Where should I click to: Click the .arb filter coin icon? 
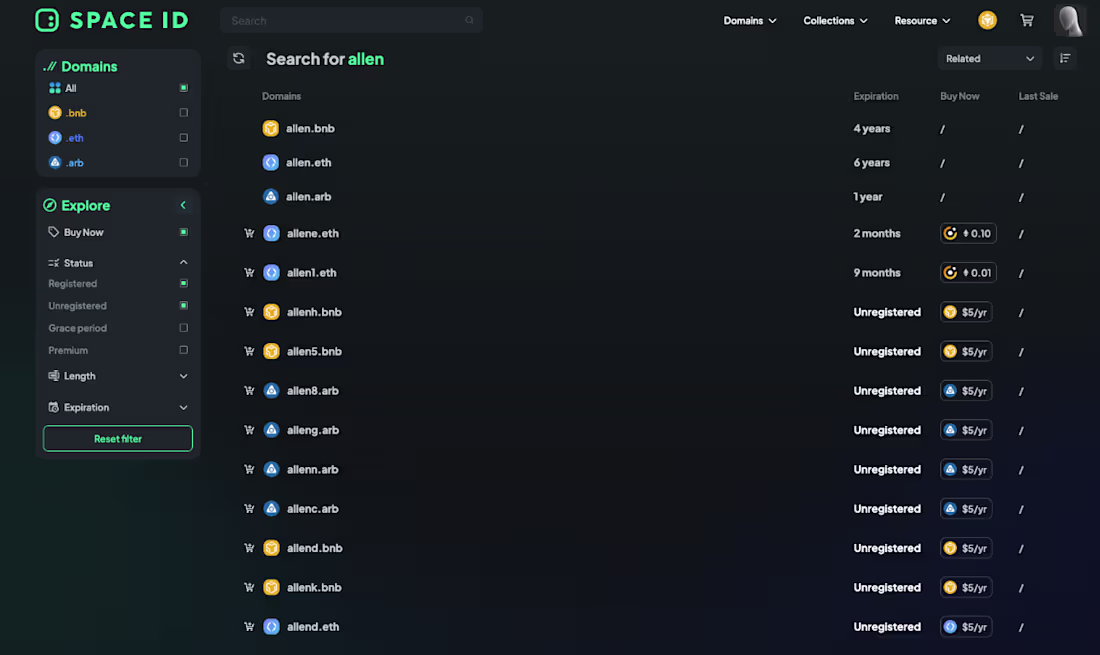(55, 163)
